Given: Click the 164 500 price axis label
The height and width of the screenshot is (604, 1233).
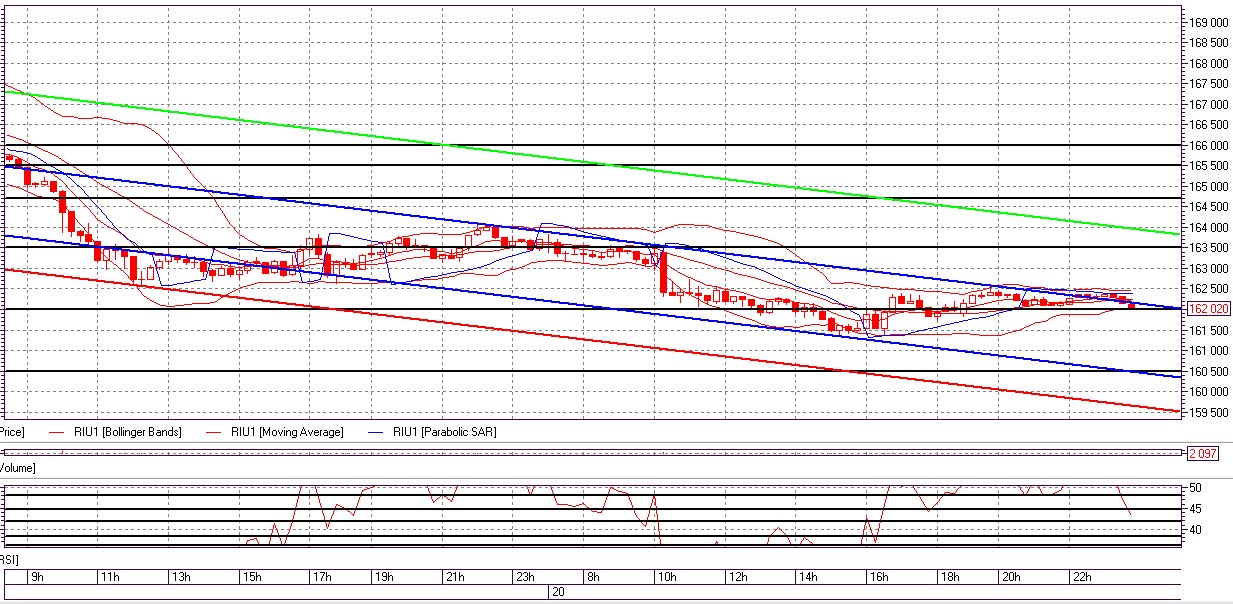Looking at the screenshot, I should coord(1210,207).
